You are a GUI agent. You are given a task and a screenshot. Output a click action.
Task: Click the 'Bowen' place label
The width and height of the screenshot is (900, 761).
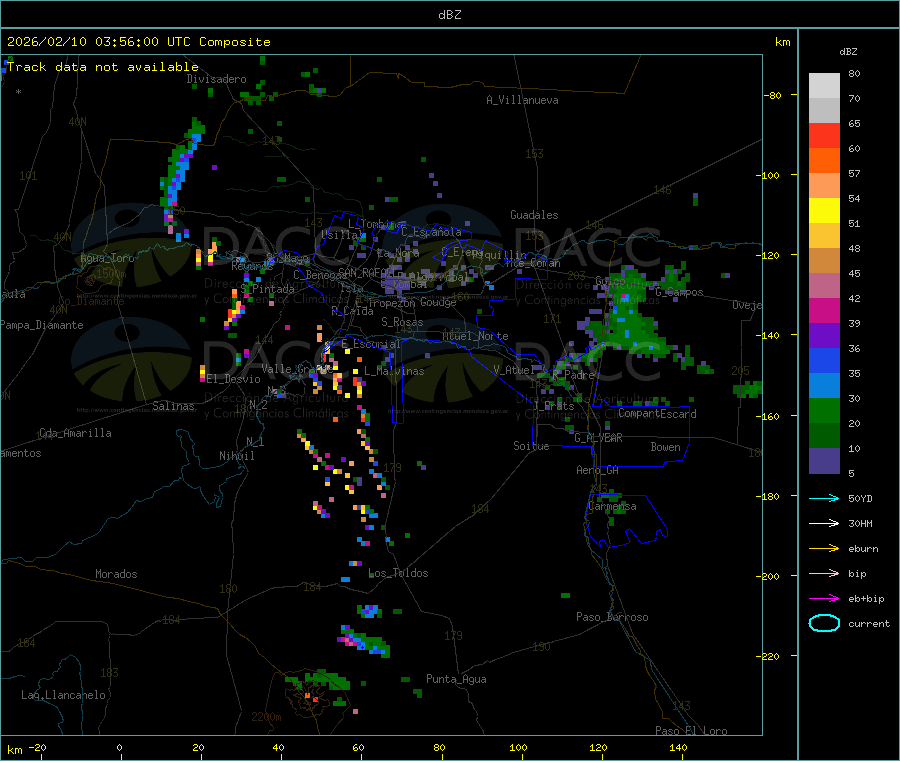pyautogui.click(x=666, y=448)
